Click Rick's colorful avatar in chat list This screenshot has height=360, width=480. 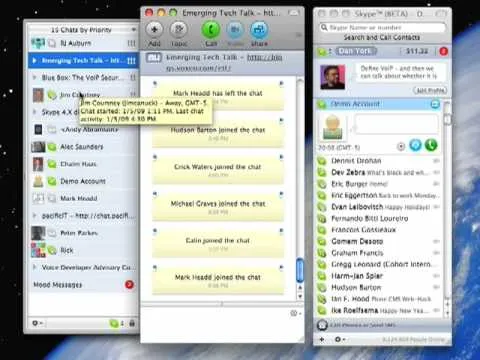click(38, 250)
